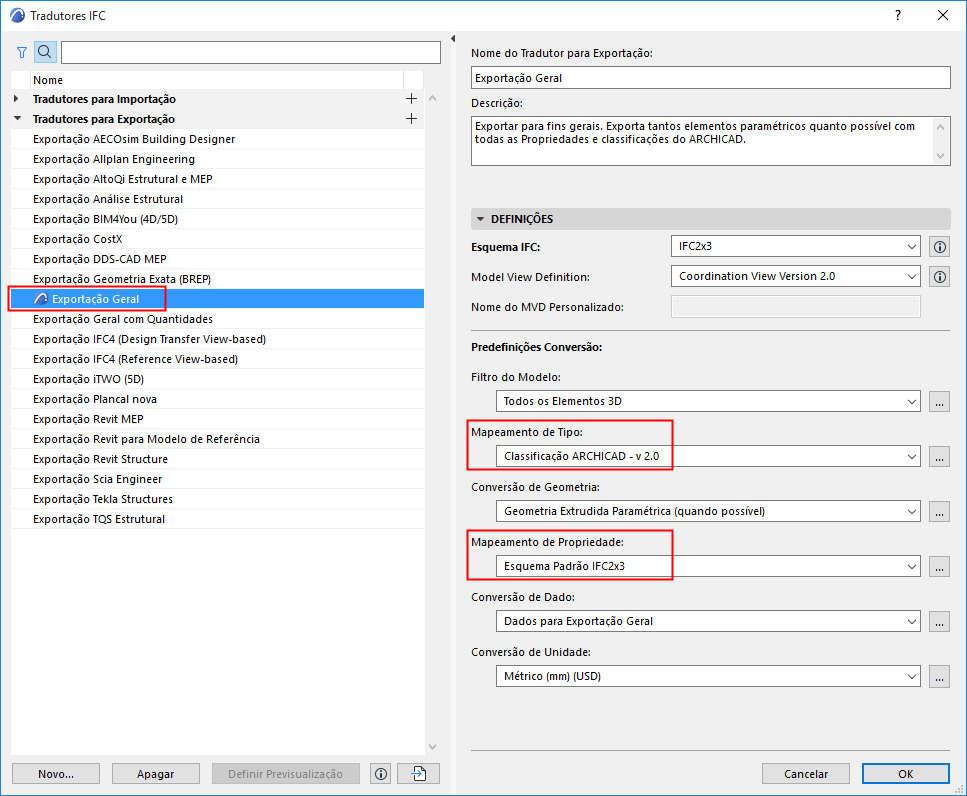Open Model View Definition dropdown

(x=796, y=276)
